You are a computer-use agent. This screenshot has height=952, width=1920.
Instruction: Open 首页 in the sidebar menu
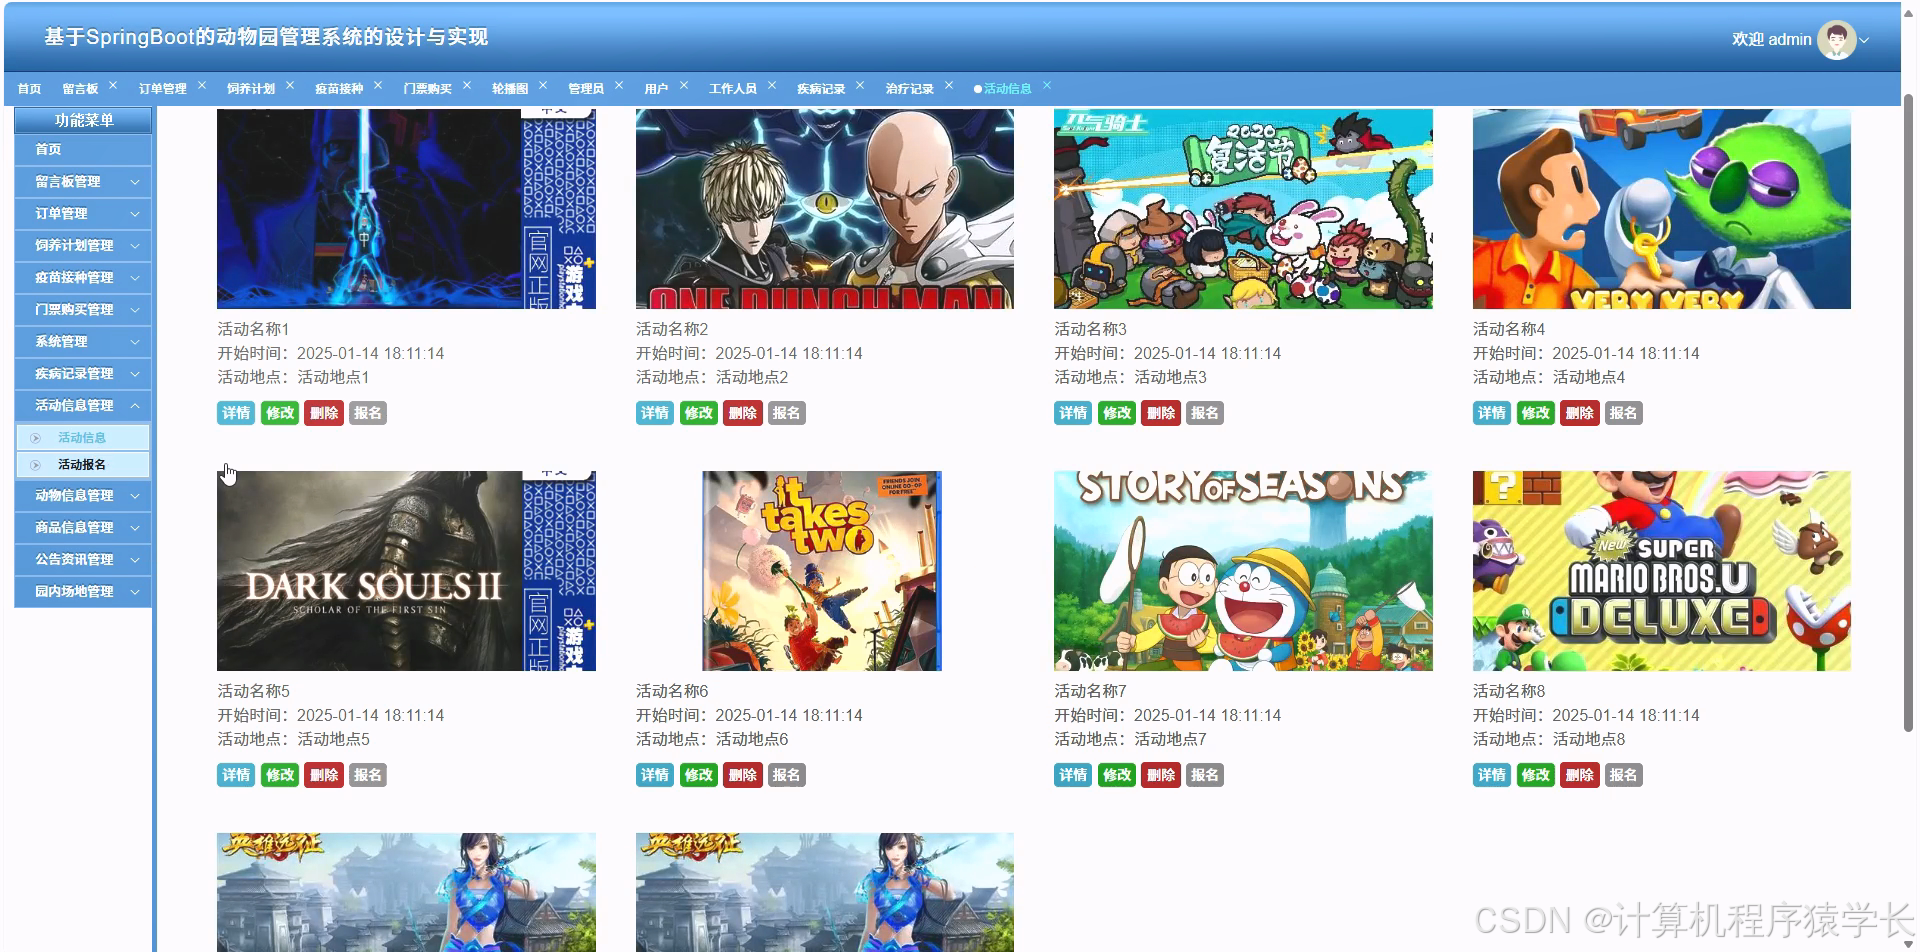83,150
